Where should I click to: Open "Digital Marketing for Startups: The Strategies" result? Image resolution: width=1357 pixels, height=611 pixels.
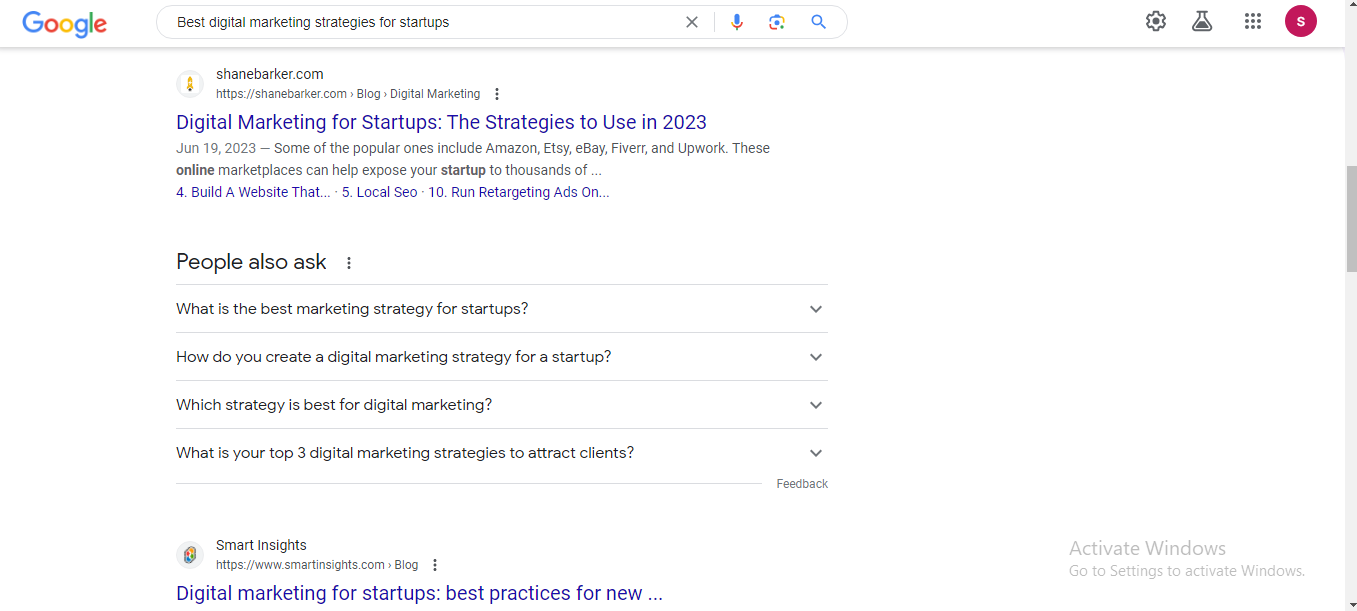coord(441,122)
